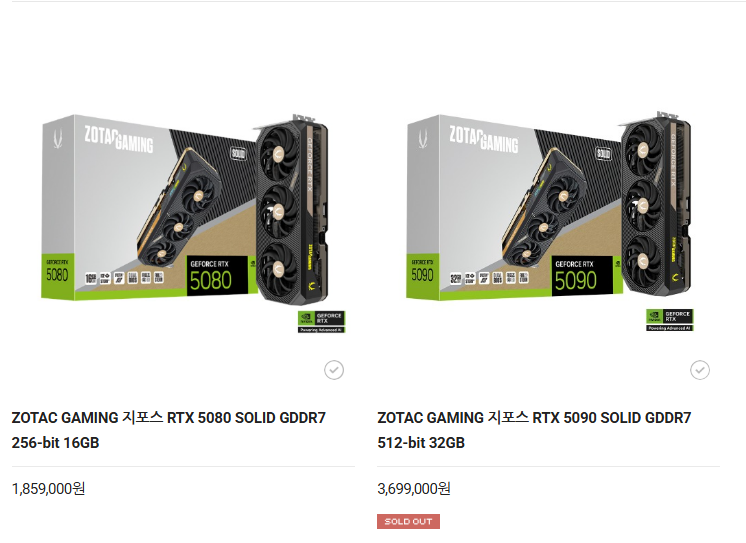This screenshot has height=543, width=746.
Task: Click the upright RTX 5090 graphics card
Action: point(656,205)
